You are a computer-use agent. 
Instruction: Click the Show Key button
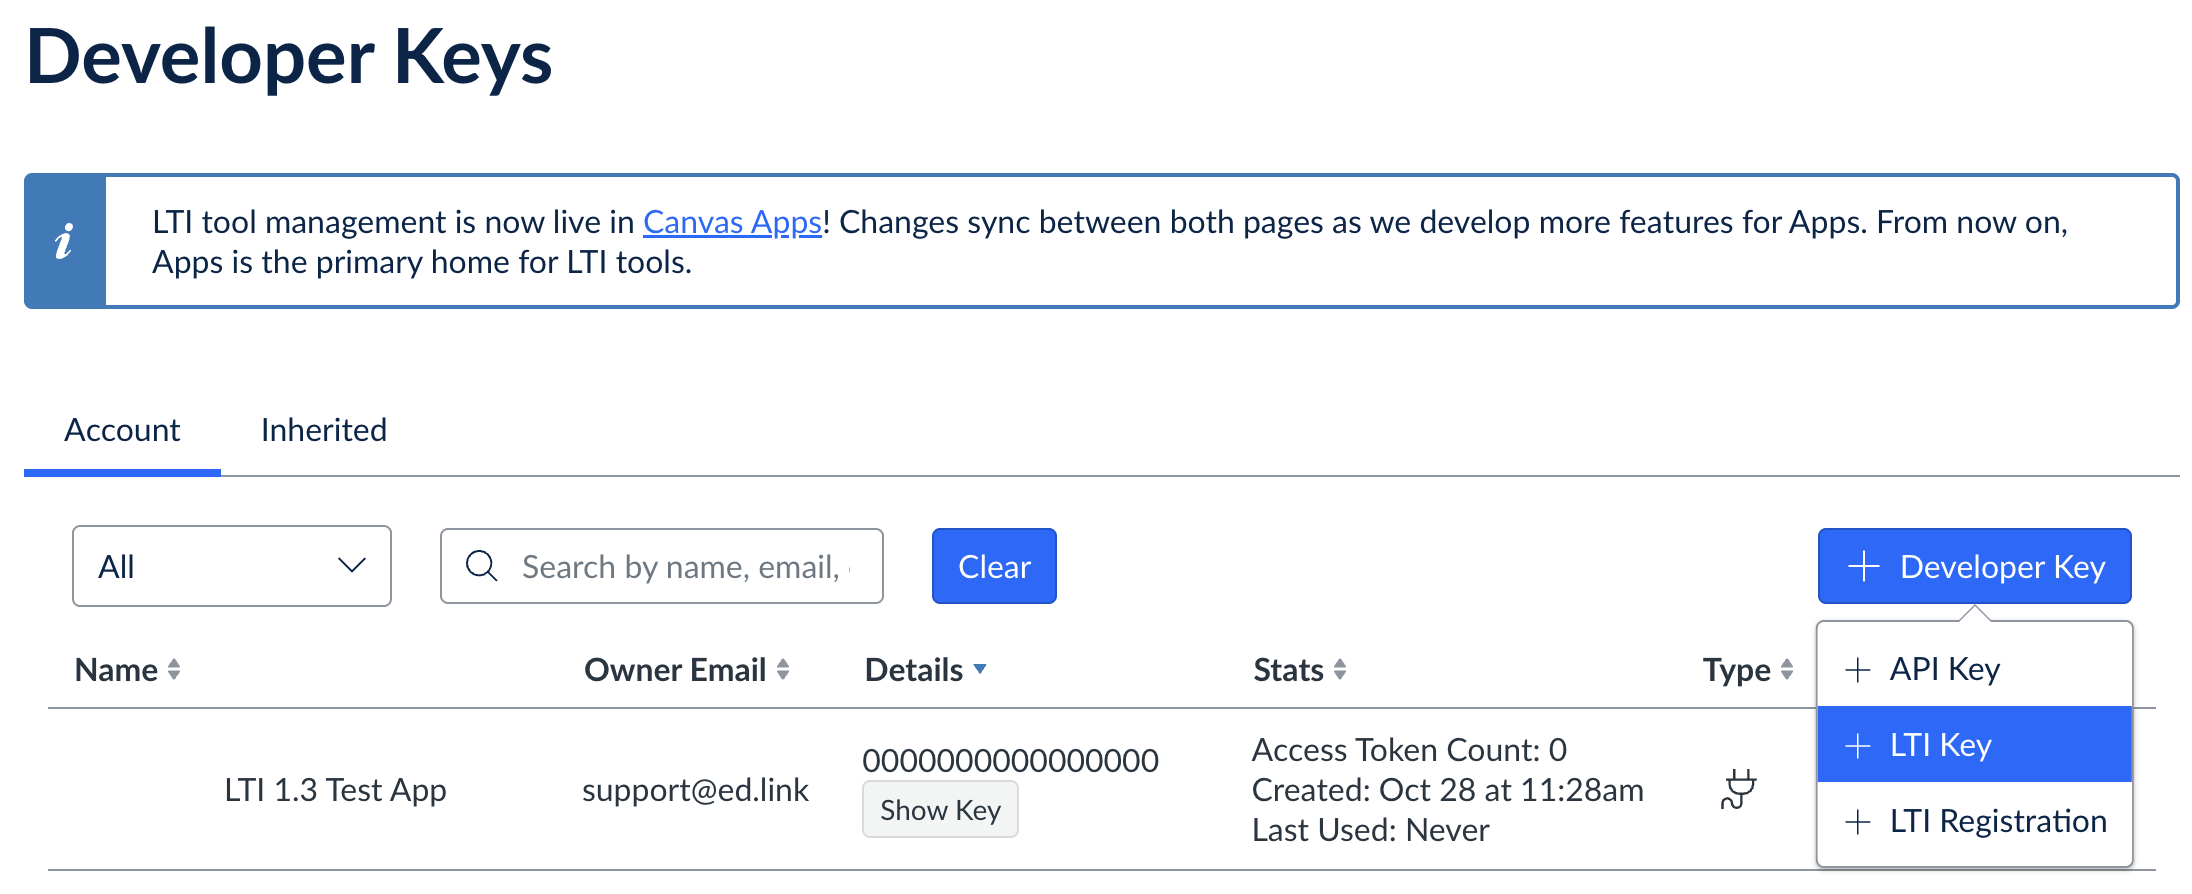coord(940,809)
